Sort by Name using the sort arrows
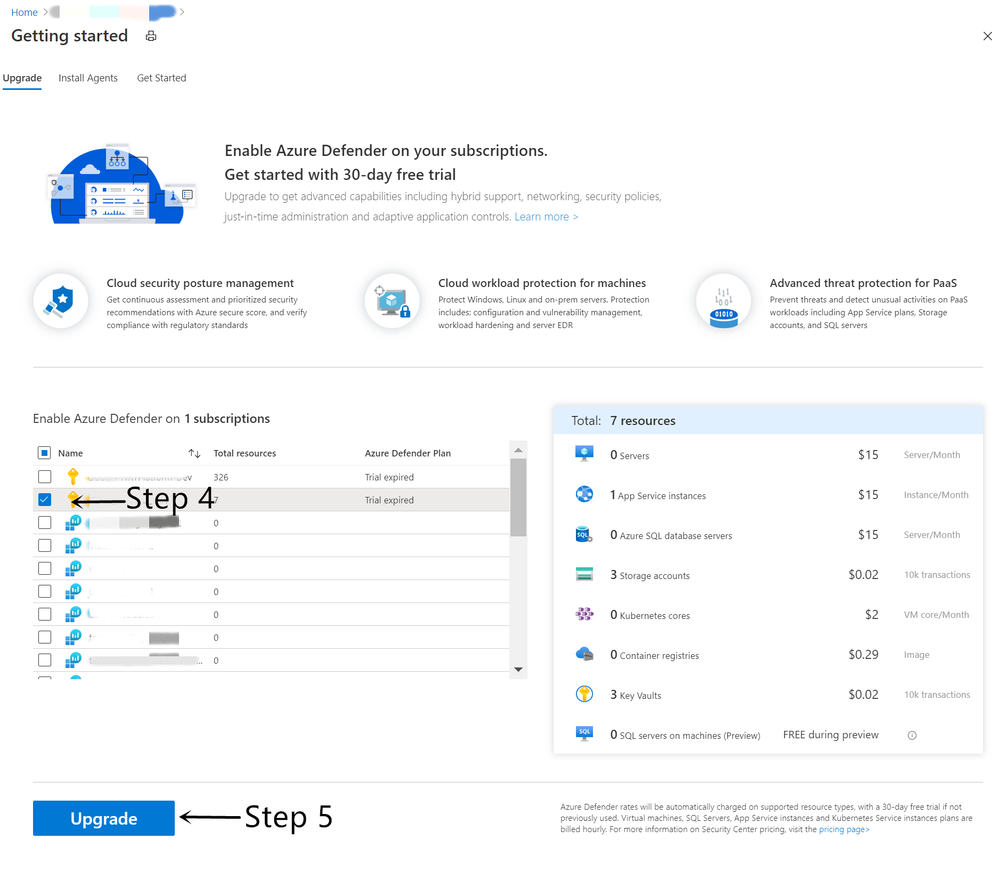Viewport: 999px width, 874px height. tap(194, 454)
